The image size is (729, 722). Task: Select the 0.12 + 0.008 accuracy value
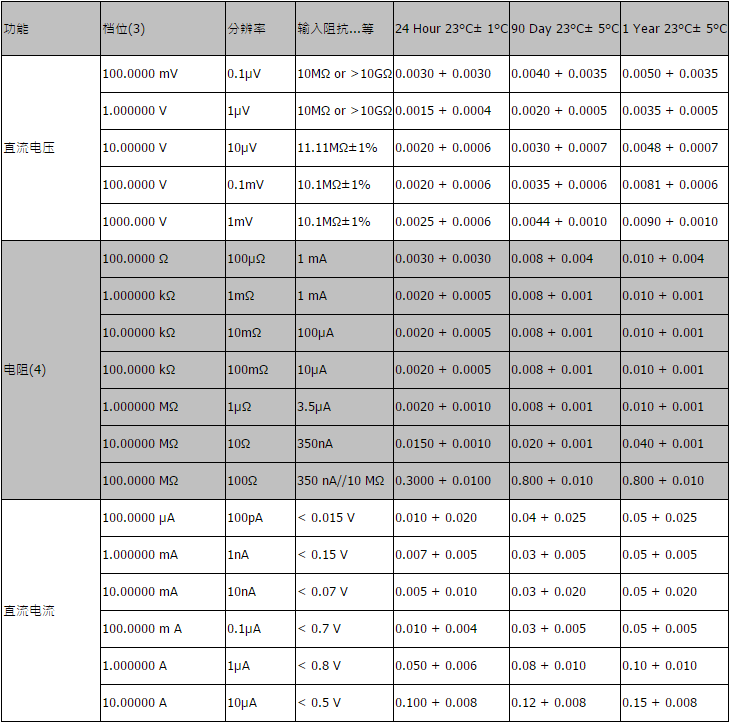pyautogui.click(x=549, y=703)
